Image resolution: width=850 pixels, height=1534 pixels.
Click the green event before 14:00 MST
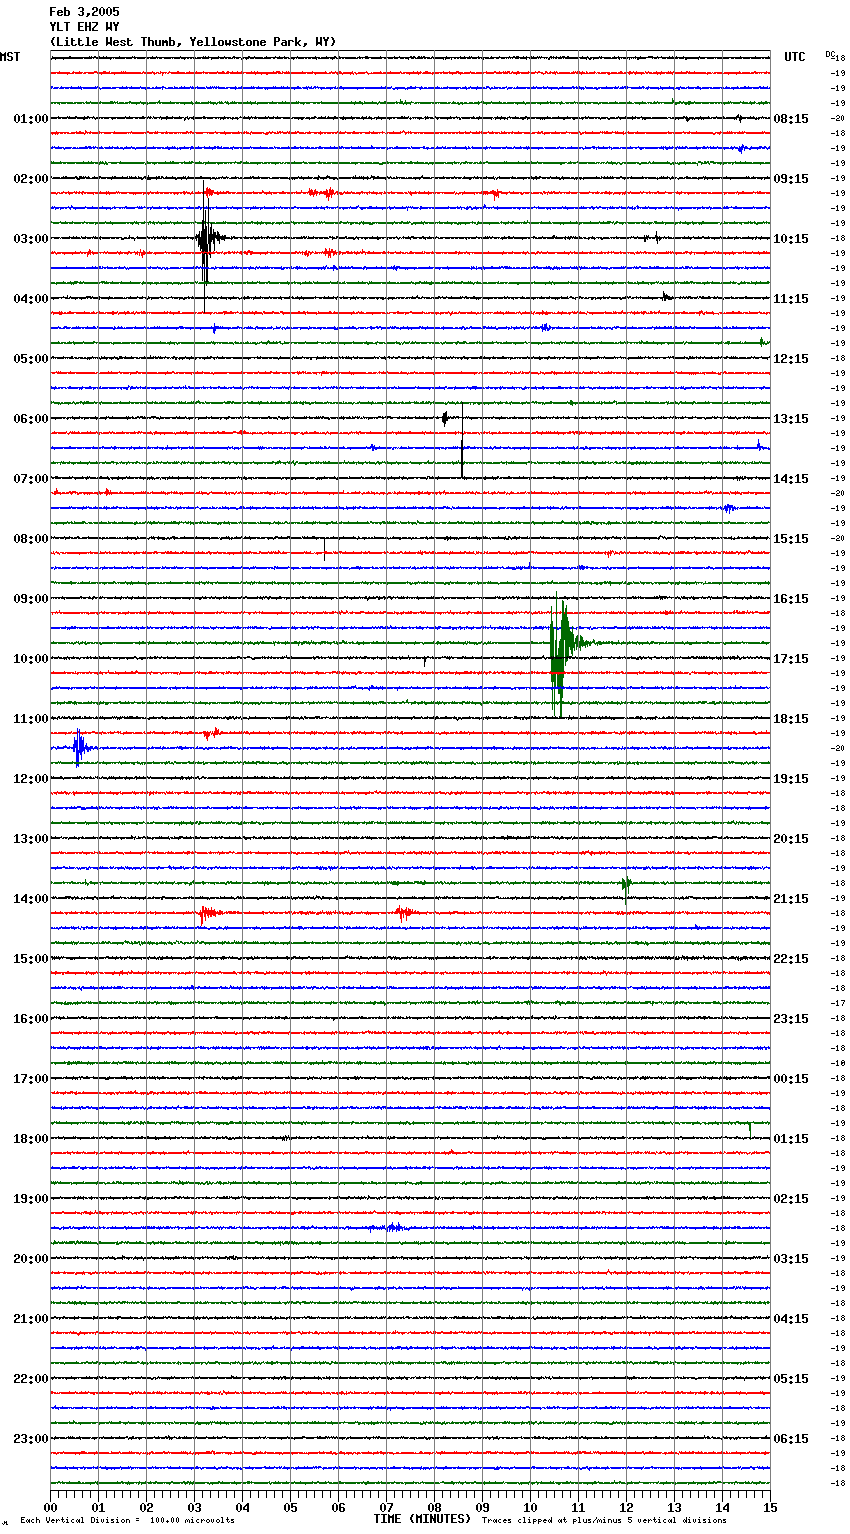click(x=626, y=883)
